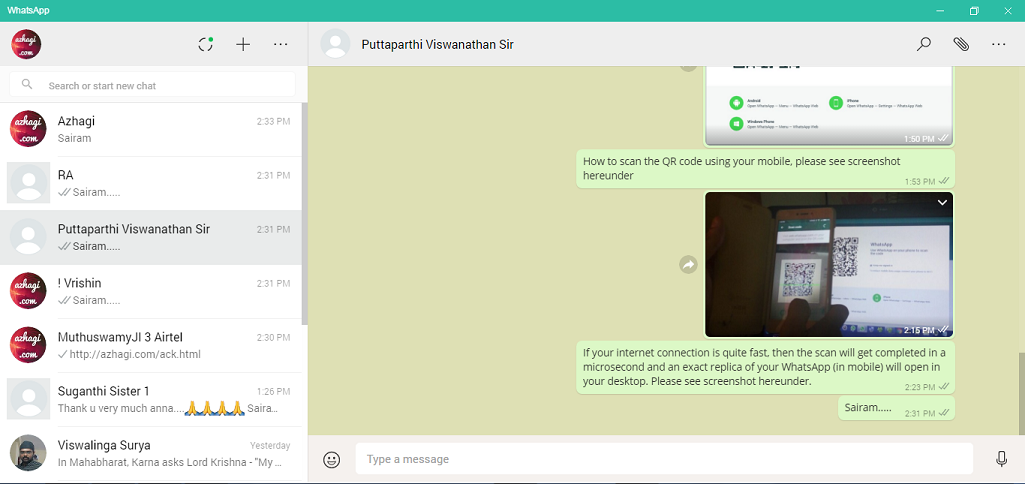Click the search or start new chat field
The image size is (1025, 484).
point(152,85)
